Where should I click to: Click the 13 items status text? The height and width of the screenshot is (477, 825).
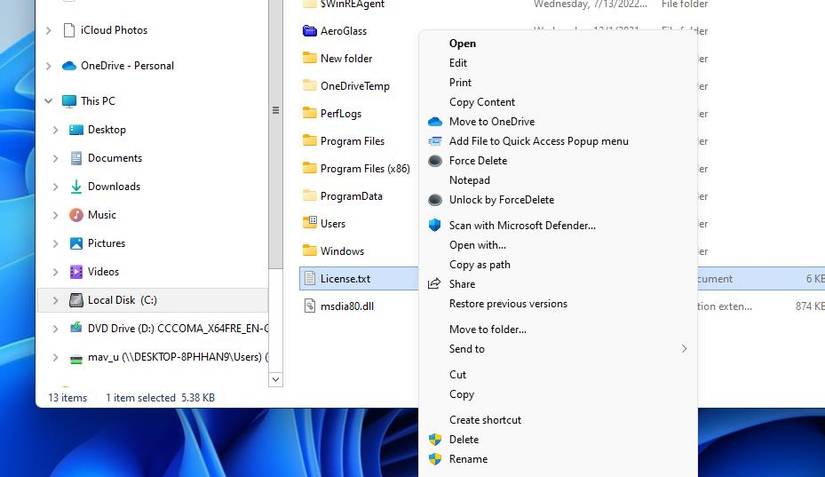68,398
